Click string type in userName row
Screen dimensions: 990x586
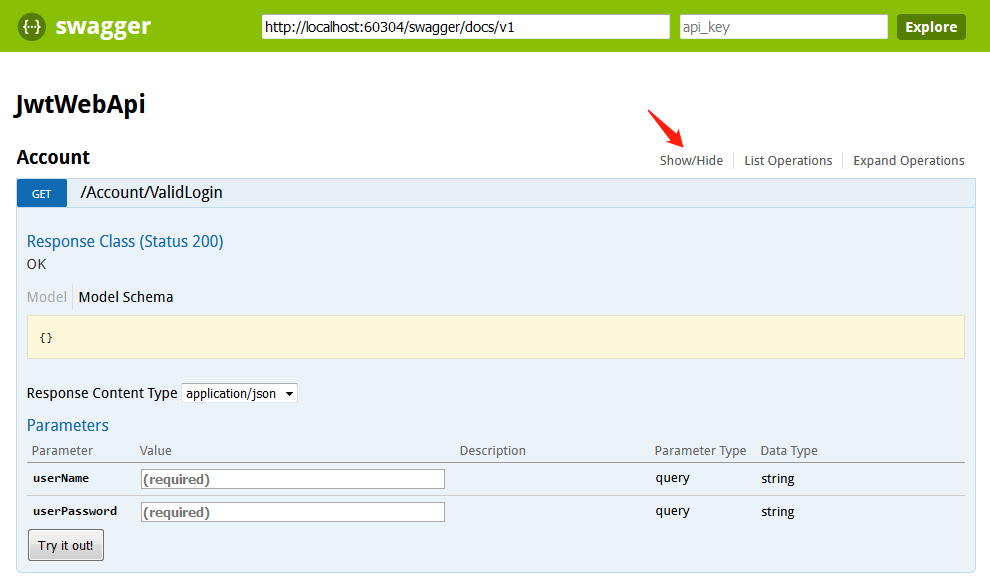click(777, 479)
